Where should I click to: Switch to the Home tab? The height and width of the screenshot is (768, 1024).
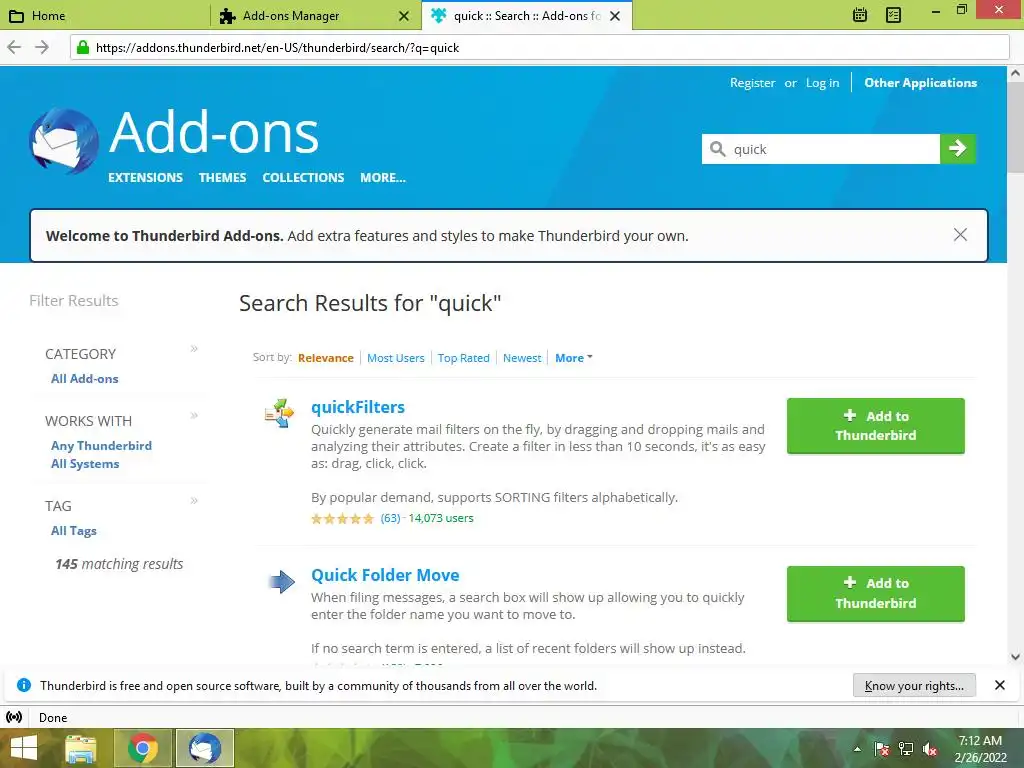pos(105,15)
